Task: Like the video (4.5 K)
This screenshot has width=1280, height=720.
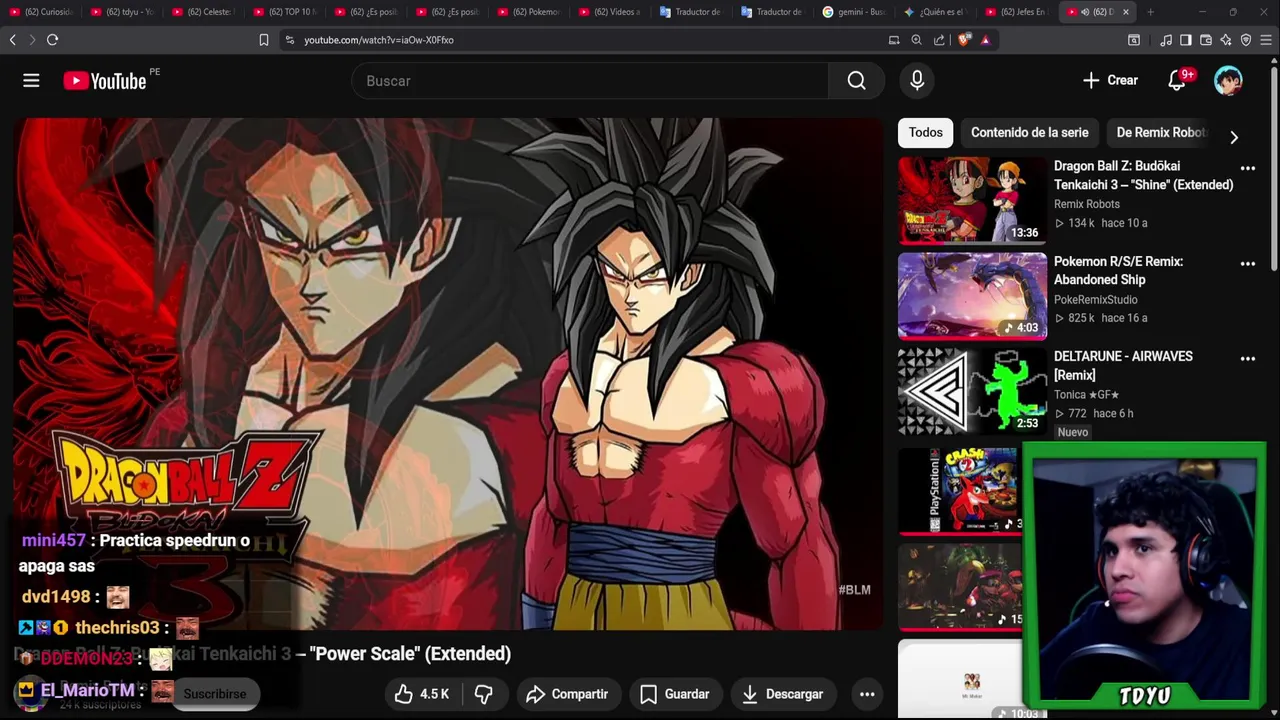Action: click(421, 694)
